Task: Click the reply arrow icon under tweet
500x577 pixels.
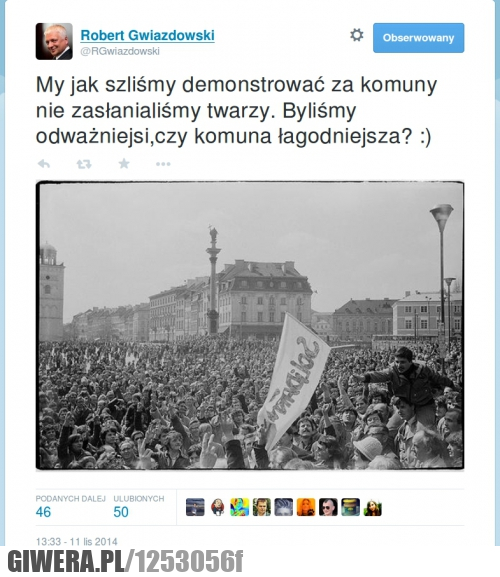Action: (x=44, y=164)
